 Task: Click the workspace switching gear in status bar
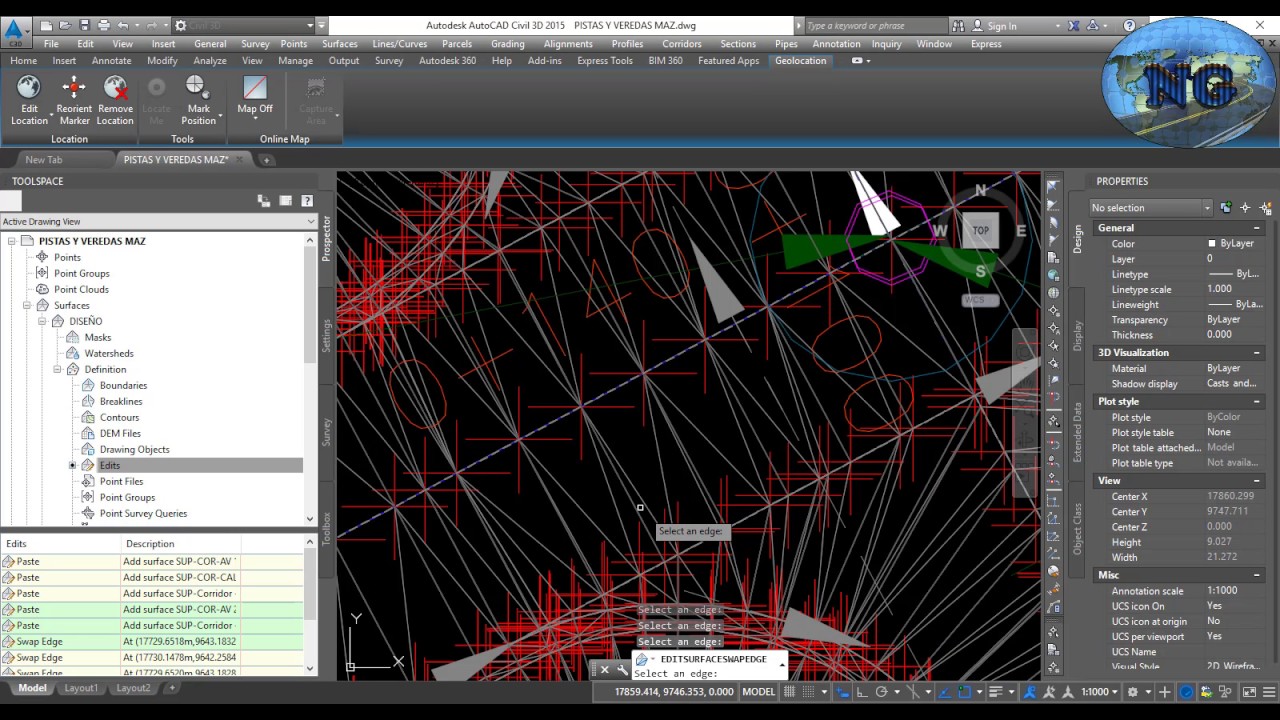1133,692
